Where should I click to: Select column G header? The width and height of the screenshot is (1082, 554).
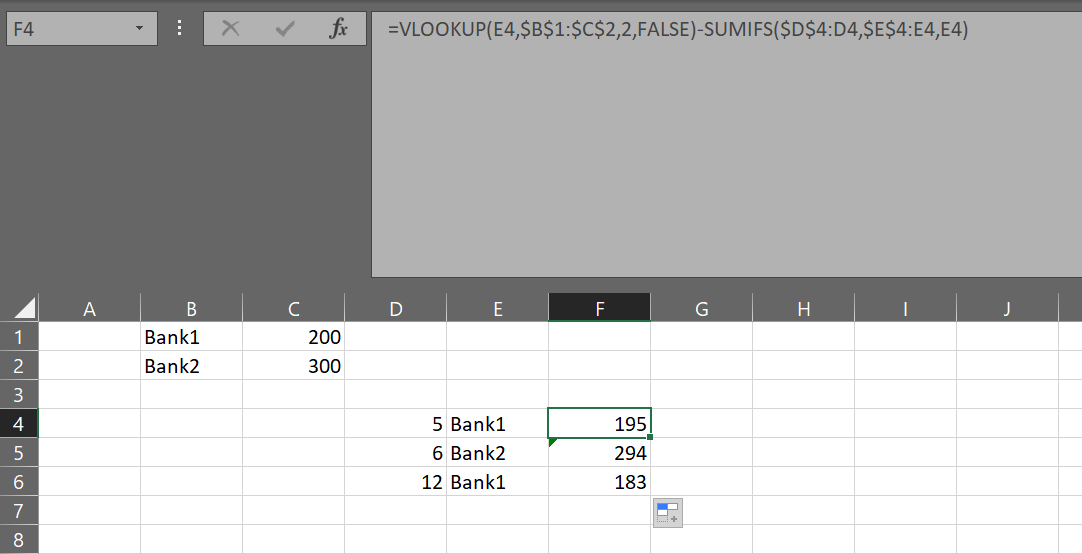[702, 308]
